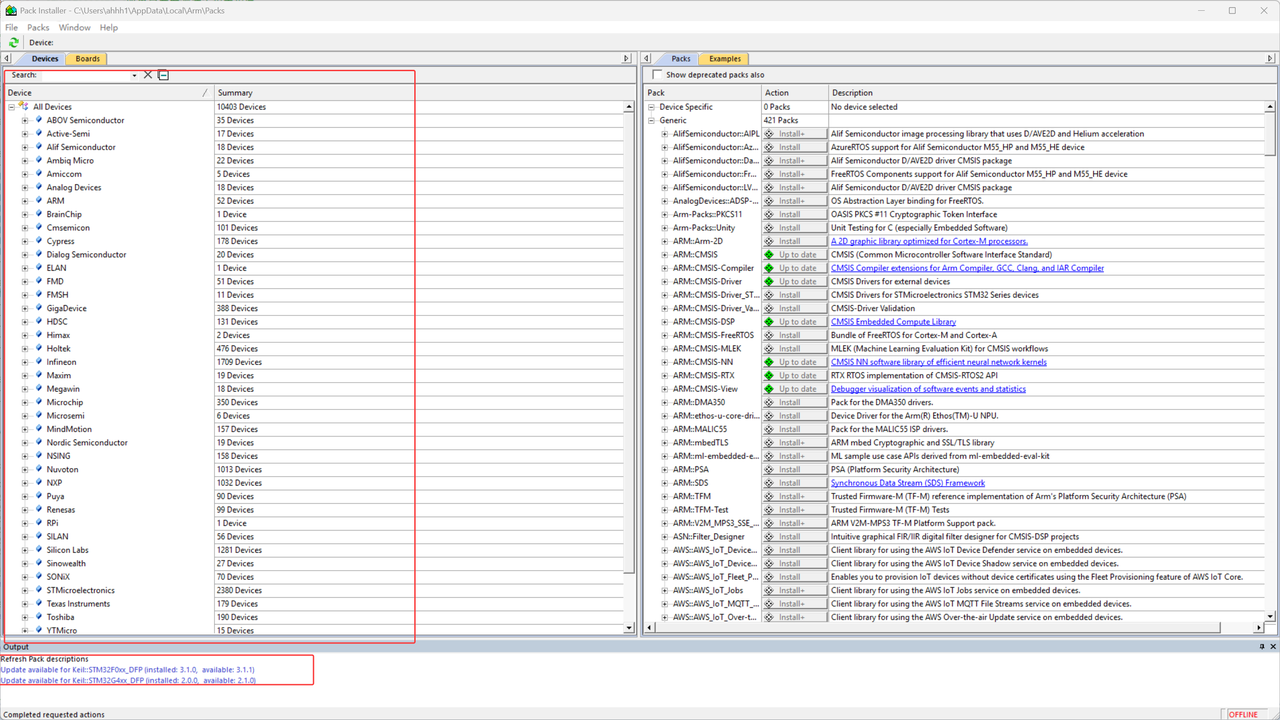Viewport: 1280px width, 720px height.
Task: Expand the NXP device node
Action: pyautogui.click(x=25, y=483)
